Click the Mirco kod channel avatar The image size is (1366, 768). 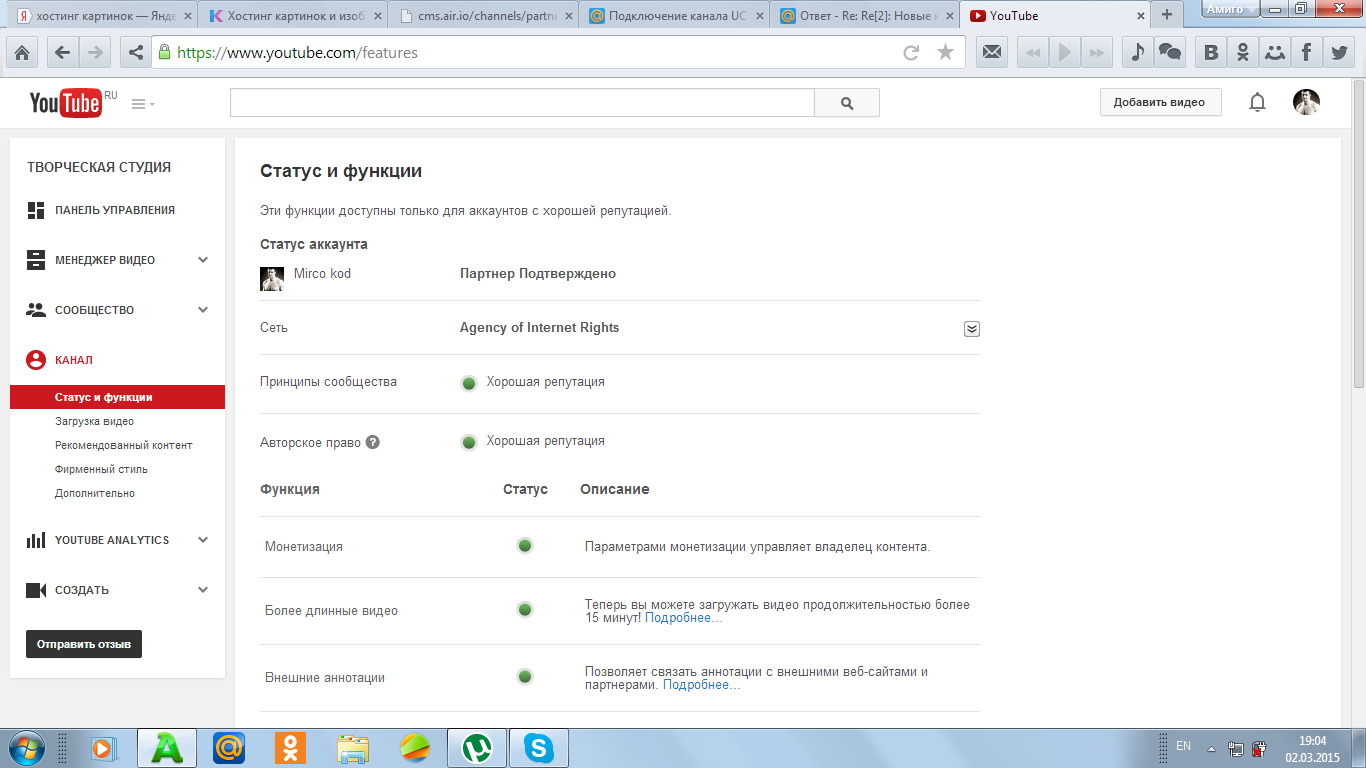[272, 279]
